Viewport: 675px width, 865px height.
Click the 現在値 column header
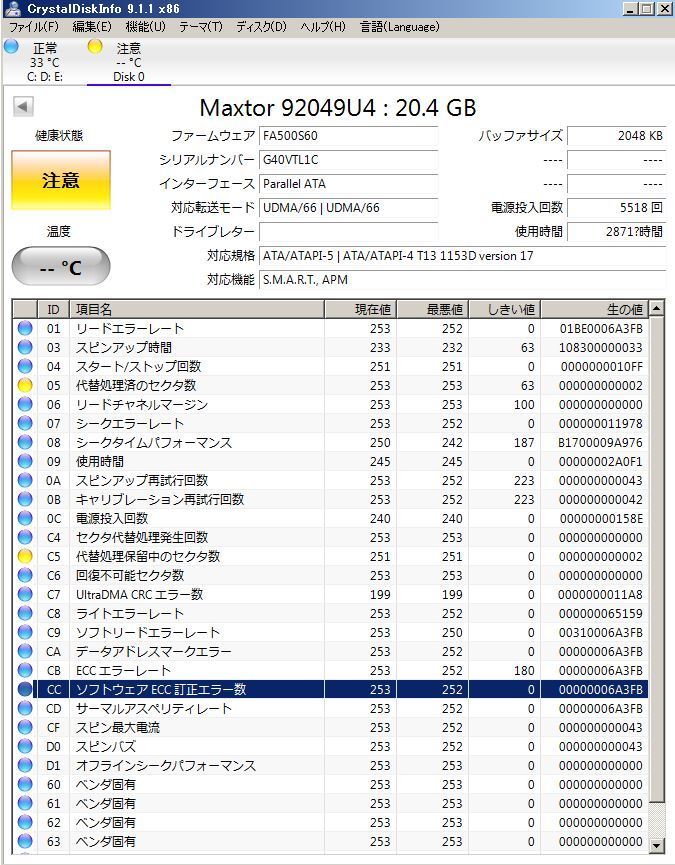pos(361,309)
